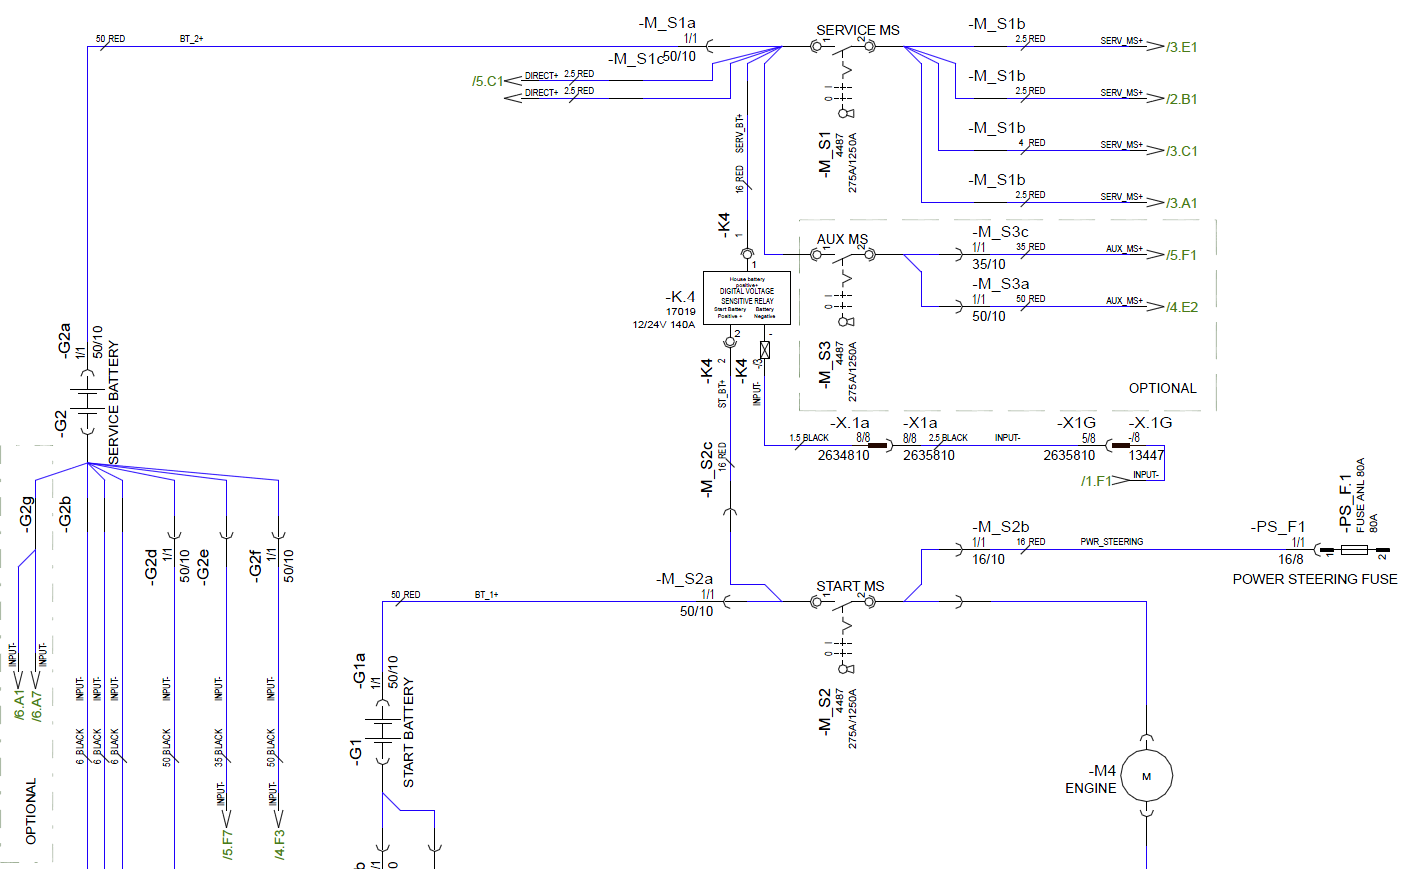Follow the /3.E1 cross-reference

tap(1182, 47)
